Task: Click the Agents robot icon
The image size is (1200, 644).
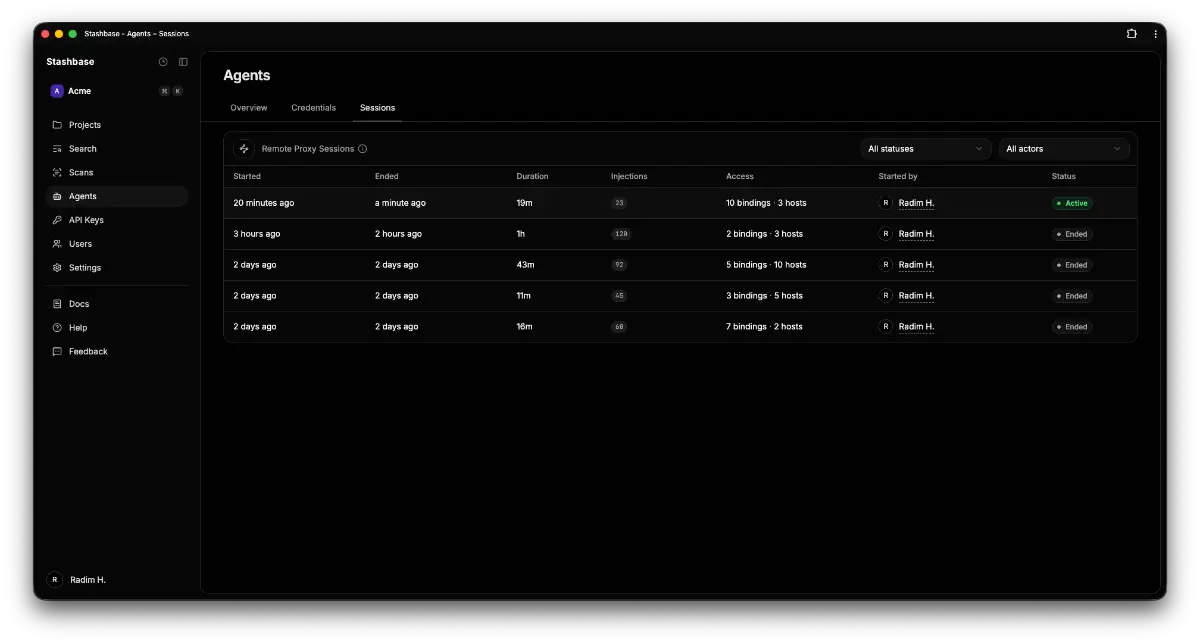Action: 57,197
